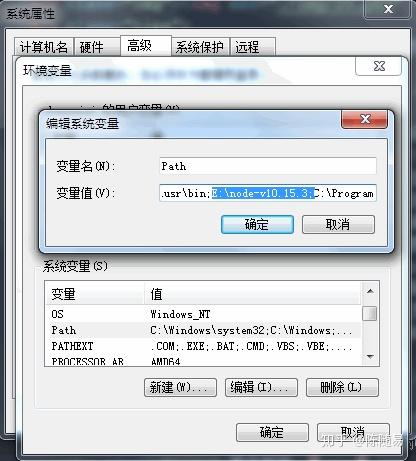Open the 远程 tab
Viewport: 416px width, 461px height.
tap(253, 47)
